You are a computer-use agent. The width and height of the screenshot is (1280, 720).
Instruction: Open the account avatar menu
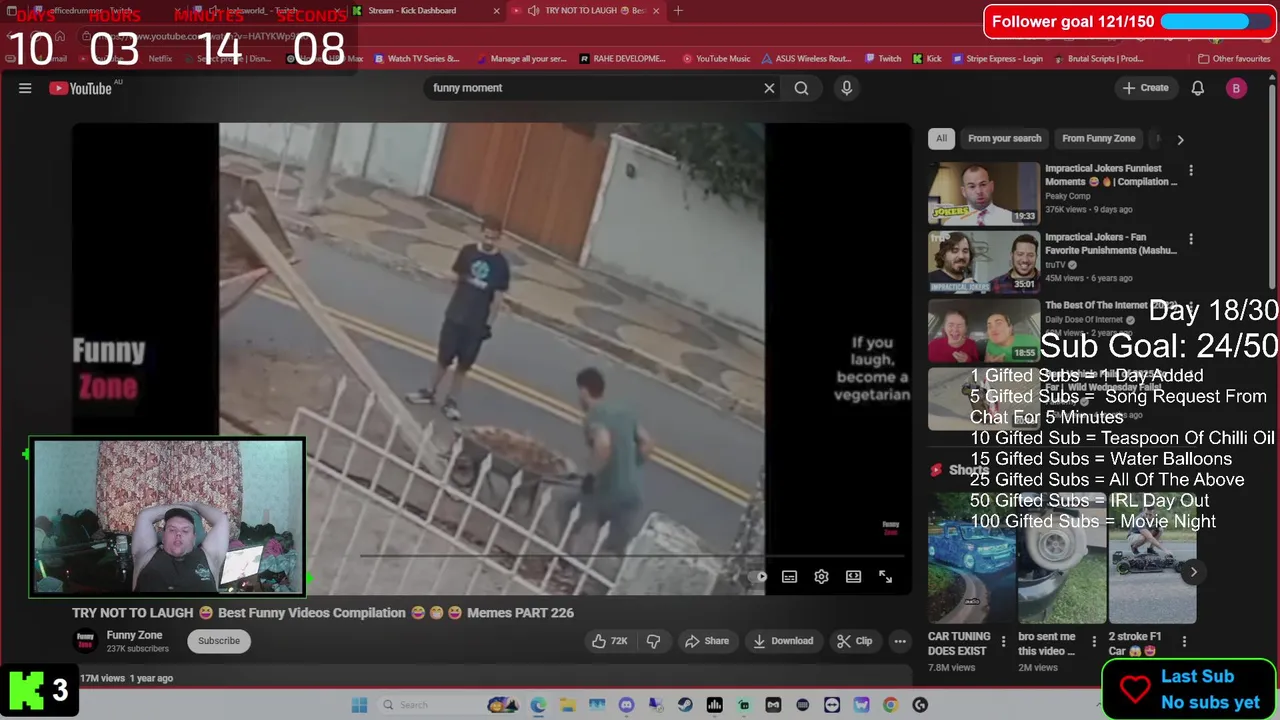(1236, 88)
